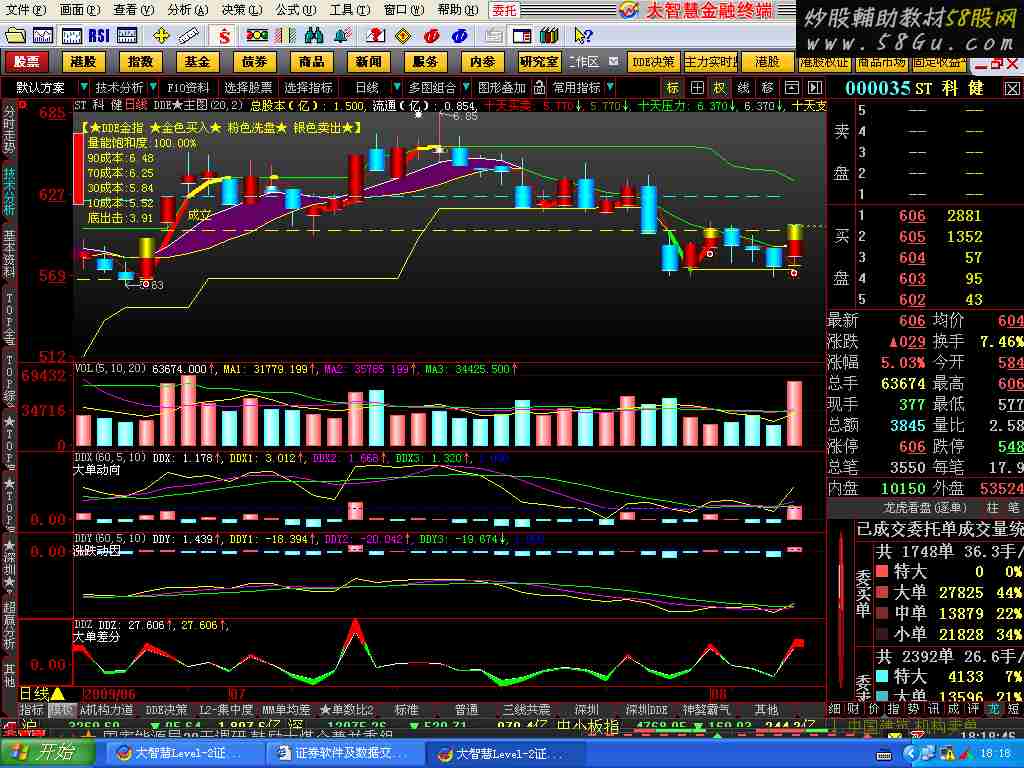Click the 港股 button beside 股票

click(84, 61)
